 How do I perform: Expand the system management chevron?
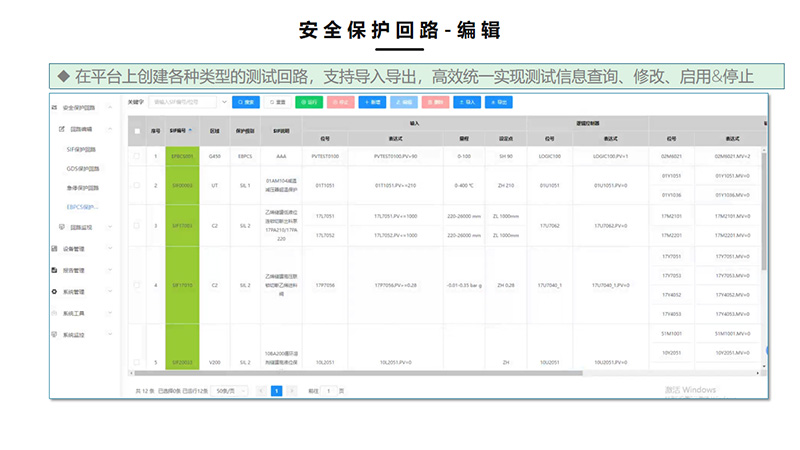tap(110, 291)
